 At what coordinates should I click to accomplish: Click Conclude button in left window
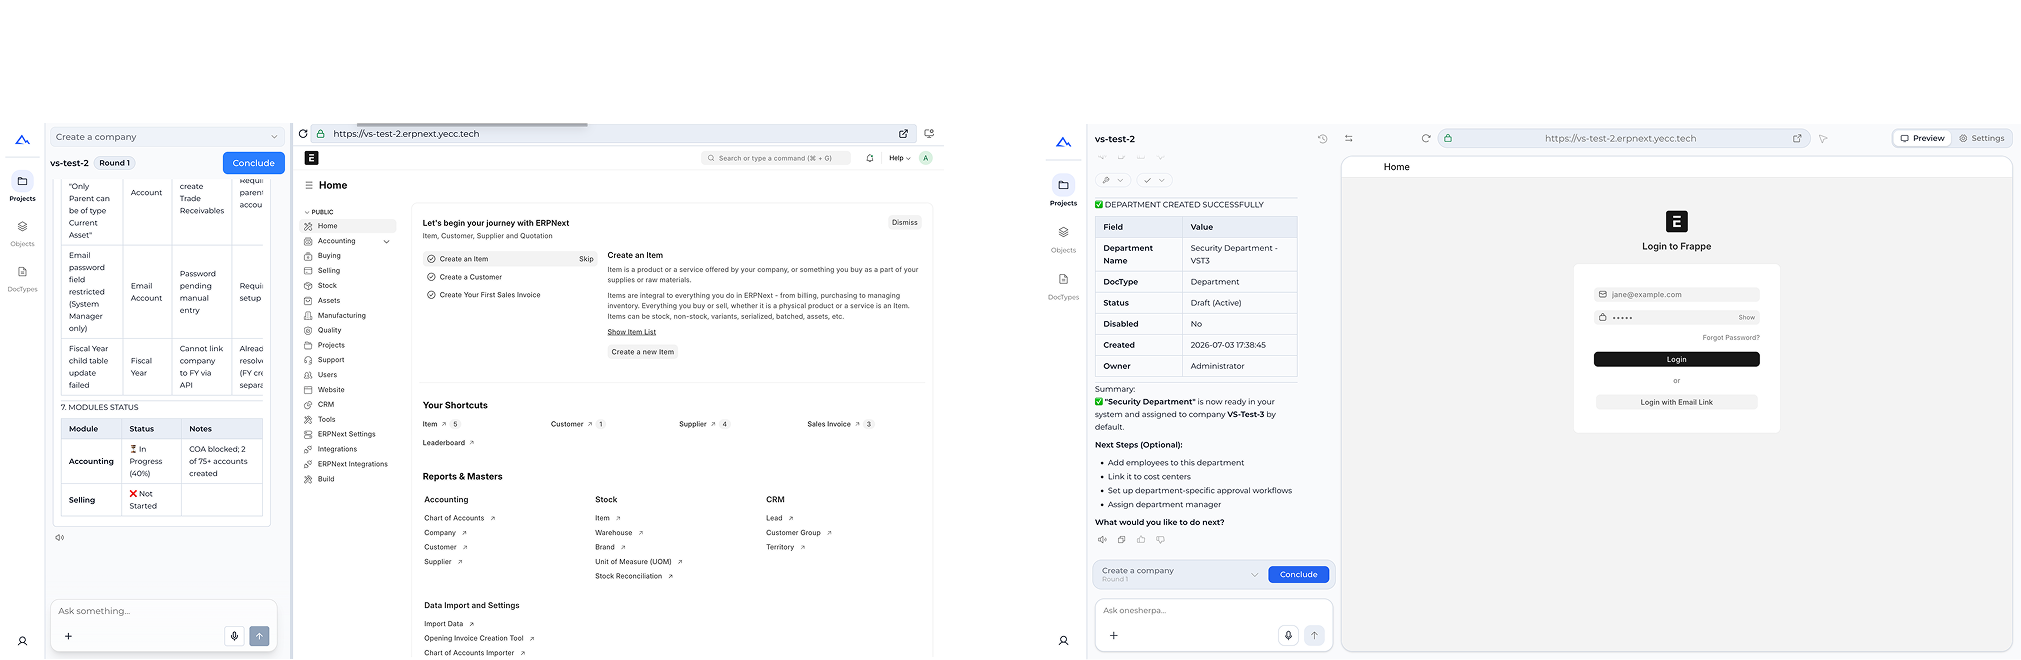pyautogui.click(x=253, y=163)
